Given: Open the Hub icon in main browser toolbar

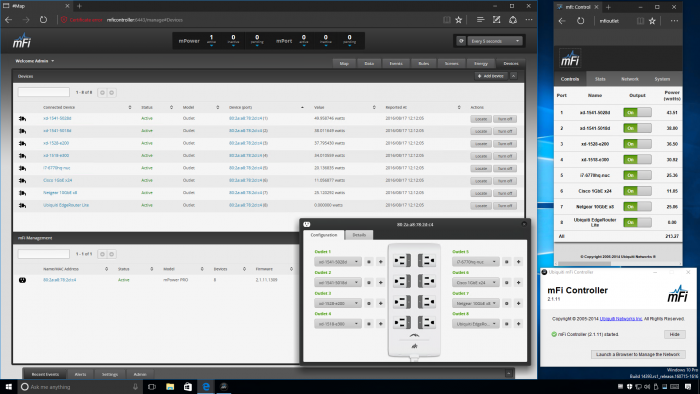Looking at the screenshot, I should [480, 20].
